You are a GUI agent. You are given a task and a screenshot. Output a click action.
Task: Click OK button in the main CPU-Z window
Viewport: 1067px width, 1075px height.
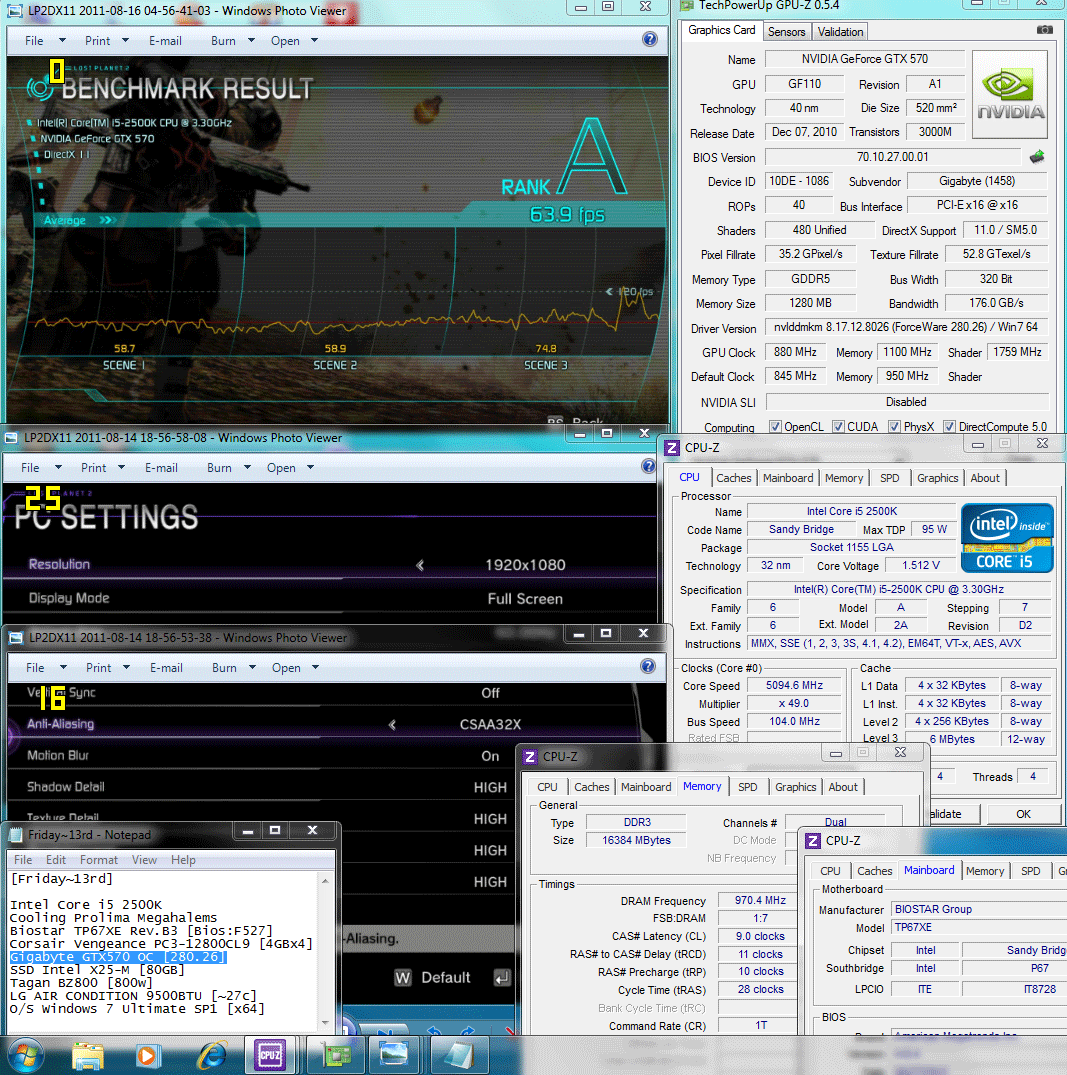1022,814
